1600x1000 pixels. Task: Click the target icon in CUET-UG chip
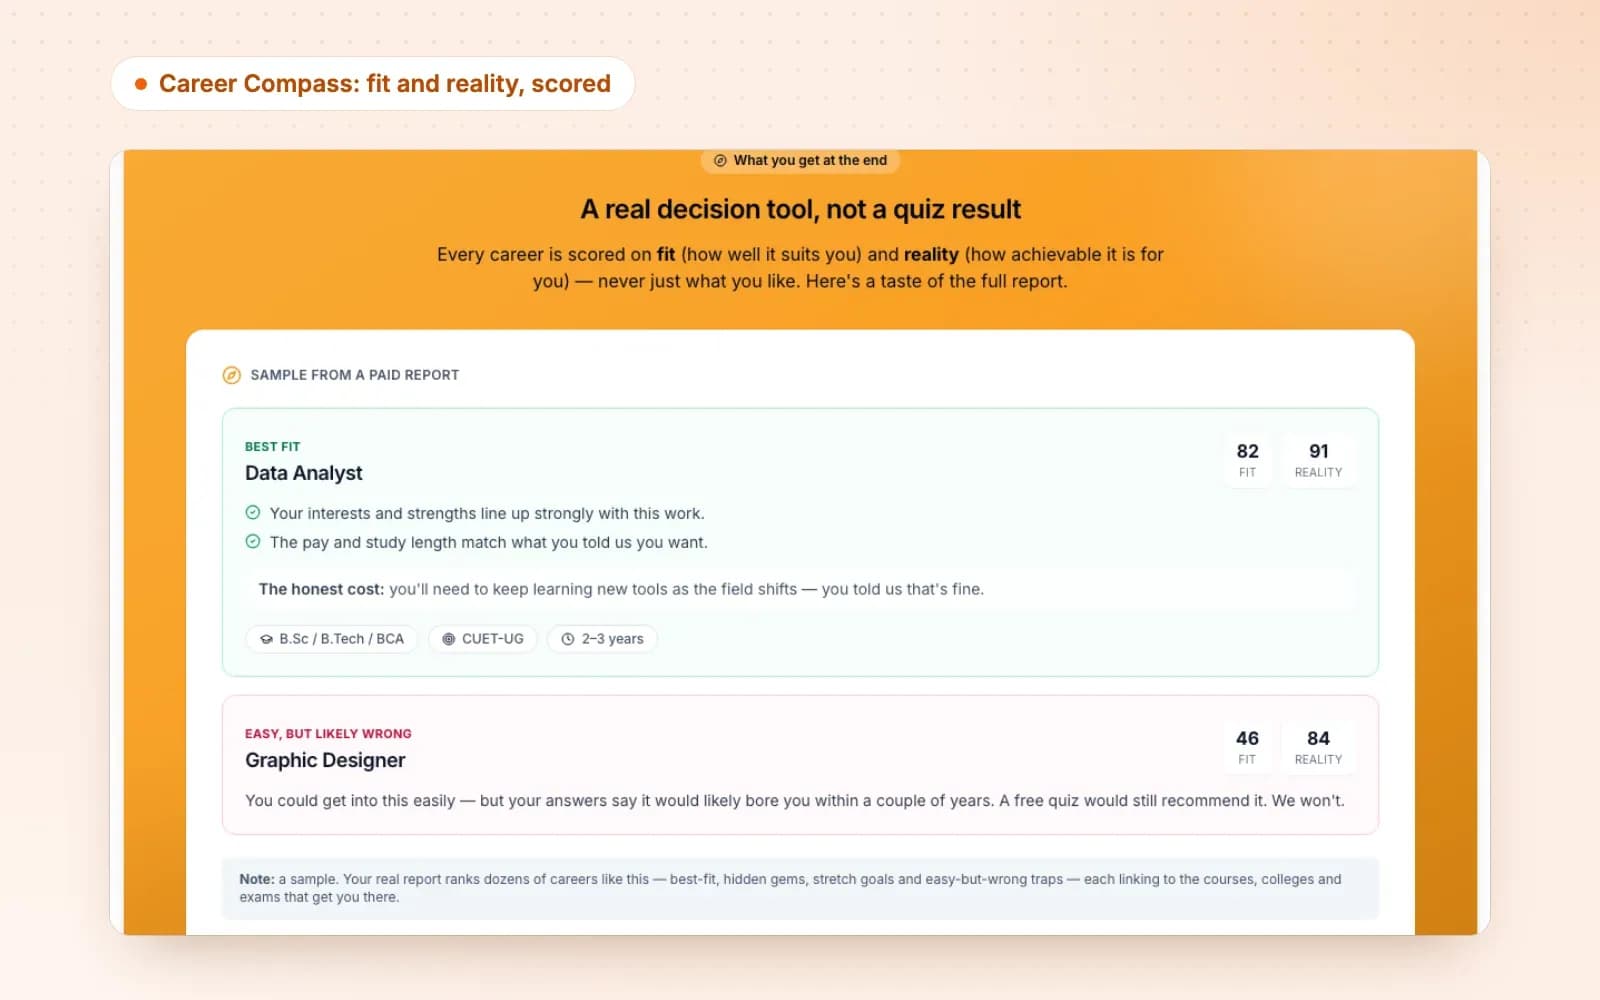pyautogui.click(x=448, y=639)
